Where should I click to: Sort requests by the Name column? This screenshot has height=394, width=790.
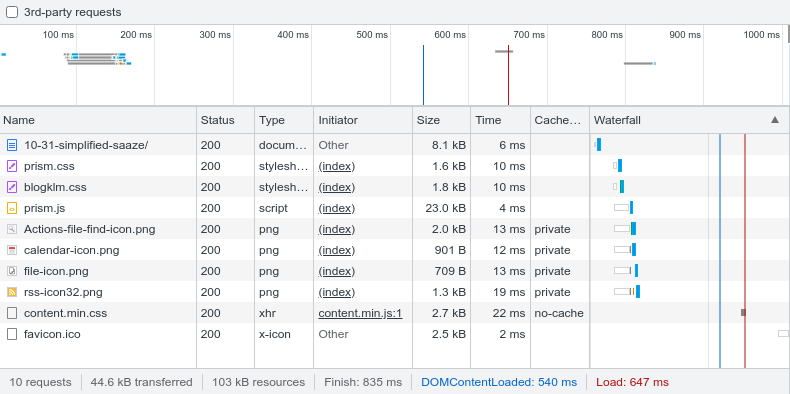point(98,120)
